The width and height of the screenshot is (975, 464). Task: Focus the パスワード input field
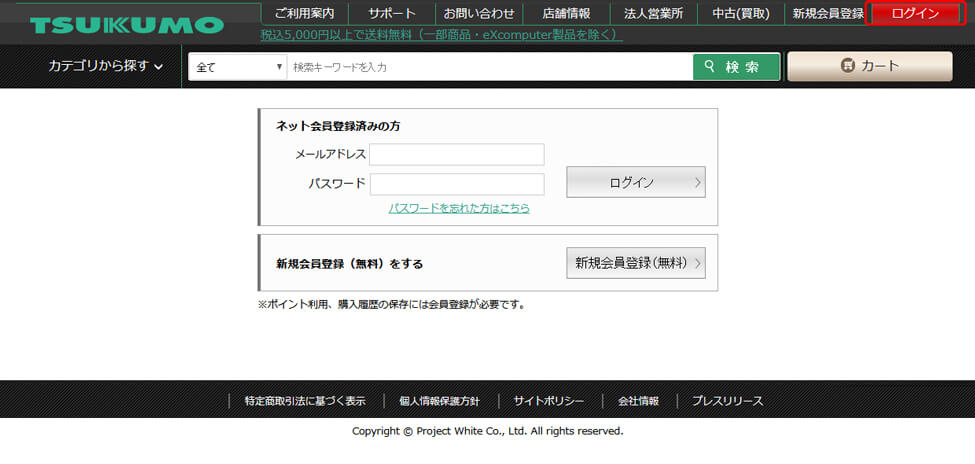(456, 184)
